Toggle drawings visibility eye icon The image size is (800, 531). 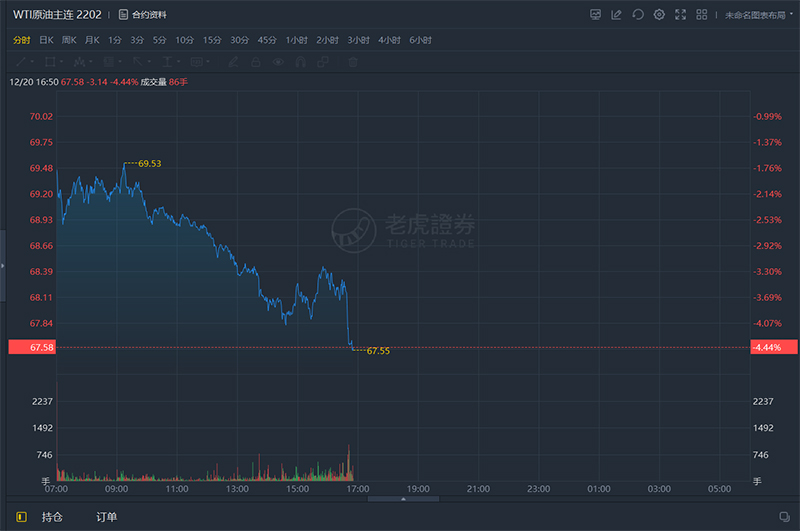(279, 62)
